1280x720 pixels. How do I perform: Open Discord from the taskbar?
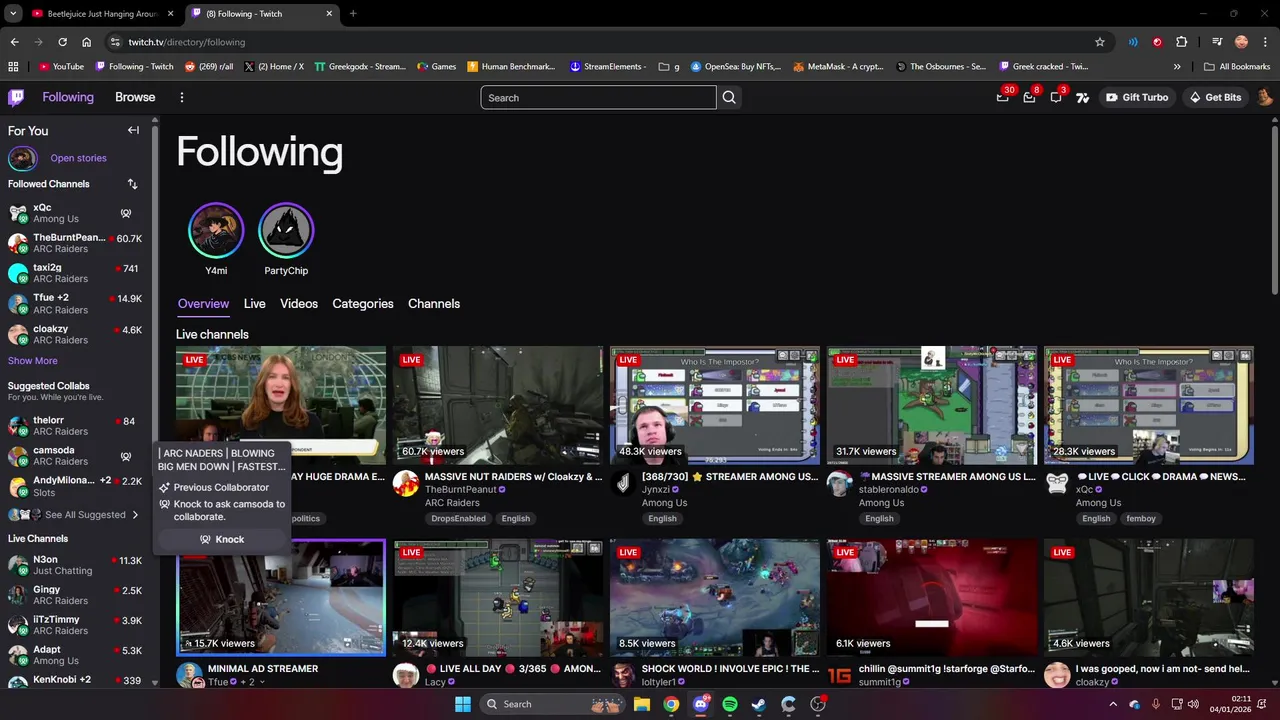click(700, 704)
